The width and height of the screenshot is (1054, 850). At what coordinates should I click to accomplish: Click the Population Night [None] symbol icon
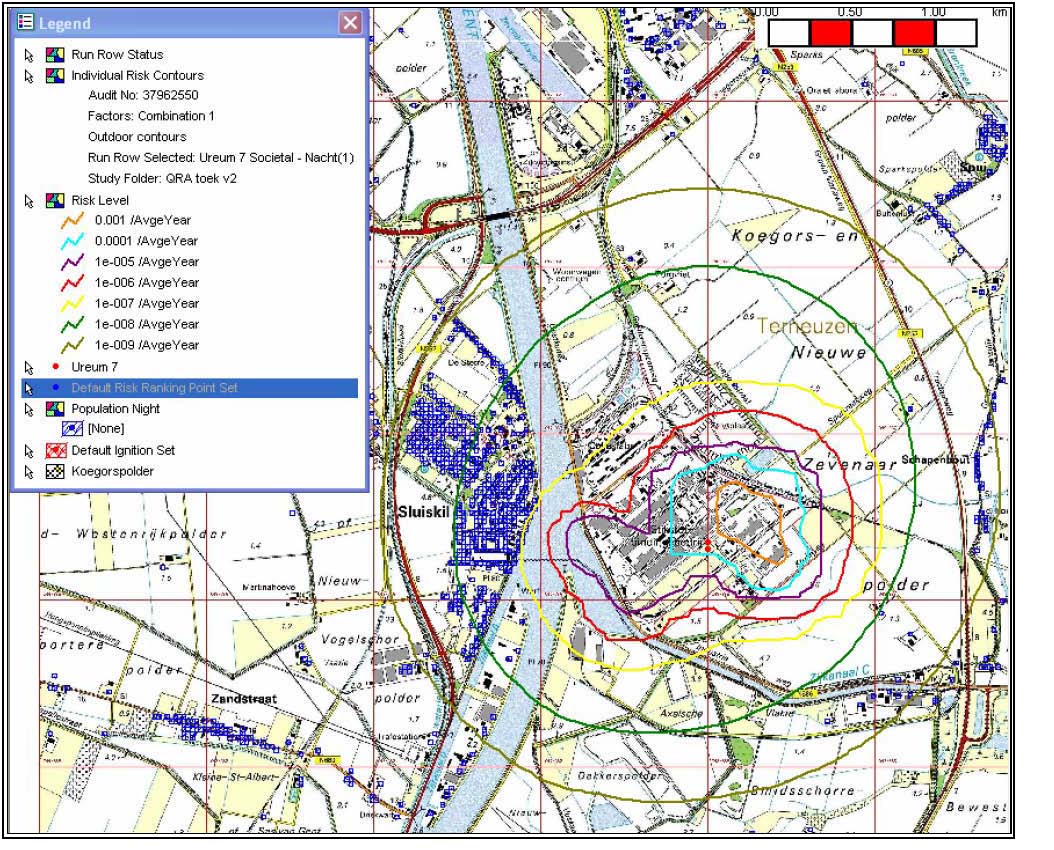click(72, 429)
